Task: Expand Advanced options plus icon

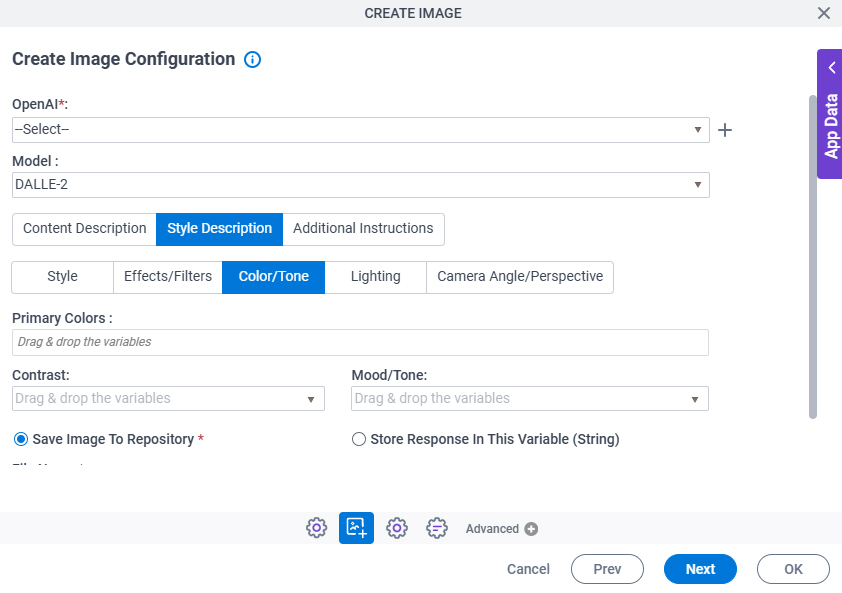Action: point(531,529)
